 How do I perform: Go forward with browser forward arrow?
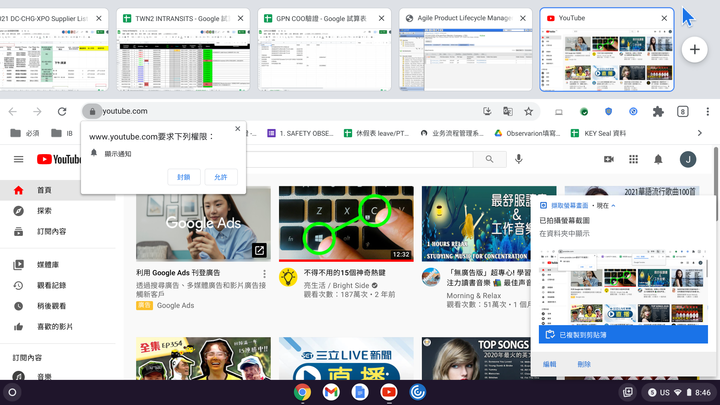pos(37,111)
